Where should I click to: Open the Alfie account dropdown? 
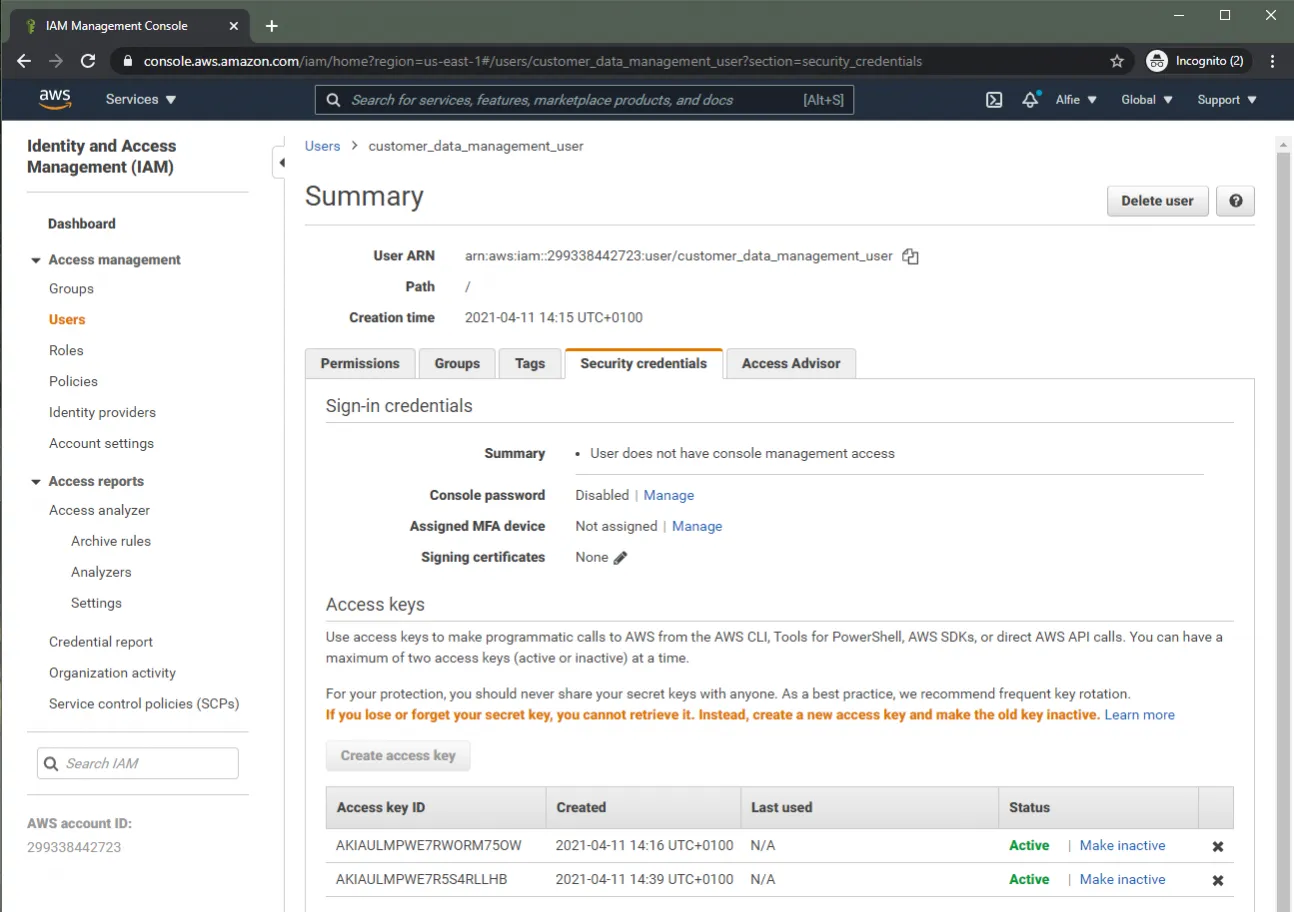1076,100
